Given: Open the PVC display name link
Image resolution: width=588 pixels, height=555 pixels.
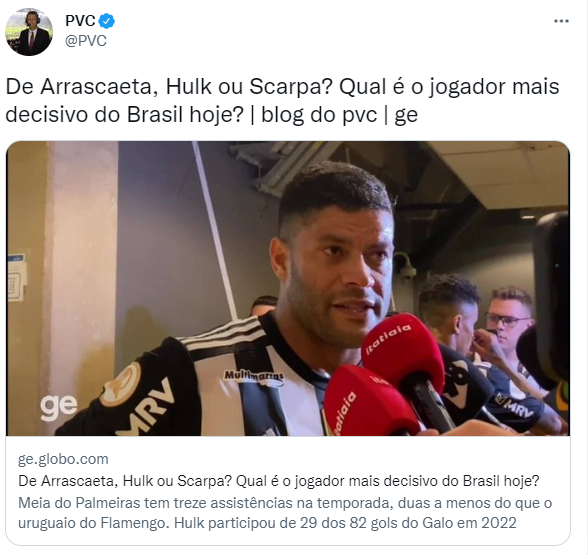Looking at the screenshot, I should coord(80,21).
